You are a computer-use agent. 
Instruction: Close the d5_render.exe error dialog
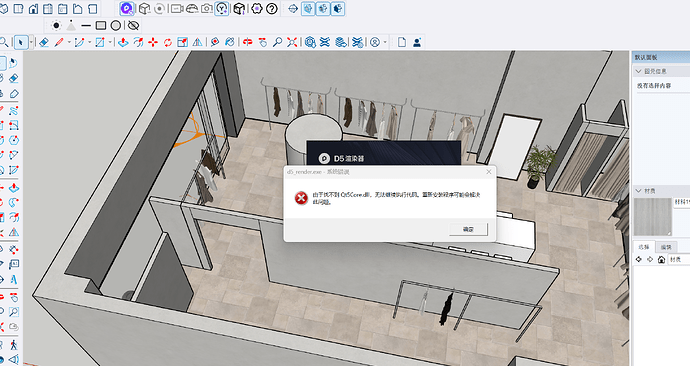[488, 172]
